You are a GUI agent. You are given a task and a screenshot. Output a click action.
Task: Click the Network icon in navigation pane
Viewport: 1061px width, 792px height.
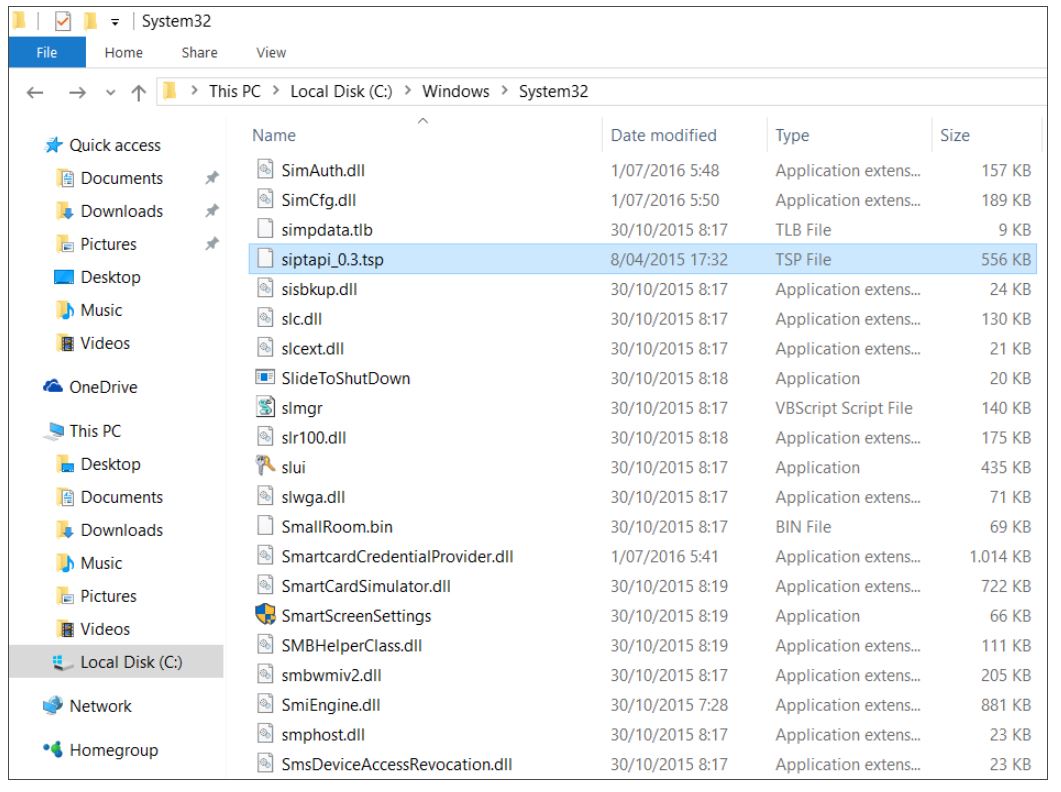click(54, 706)
